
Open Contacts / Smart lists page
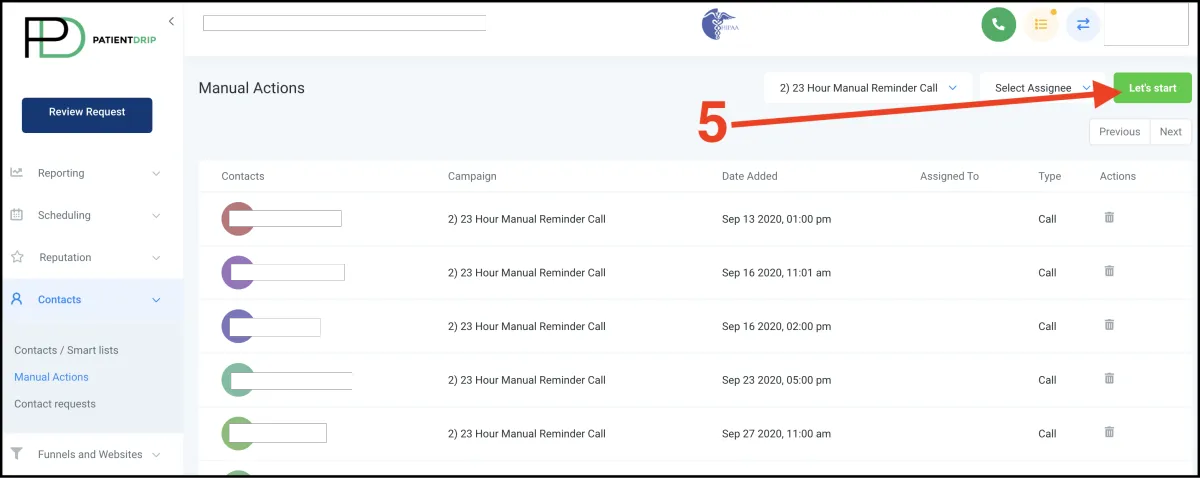coord(66,350)
